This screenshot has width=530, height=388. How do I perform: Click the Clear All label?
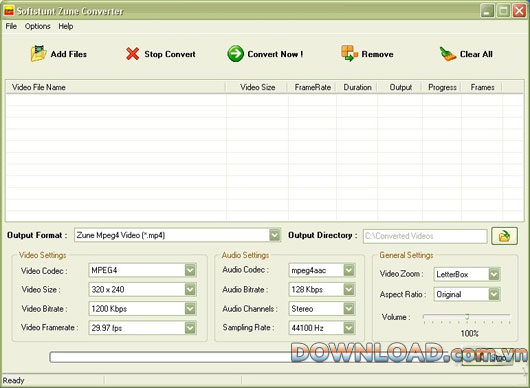(x=476, y=54)
